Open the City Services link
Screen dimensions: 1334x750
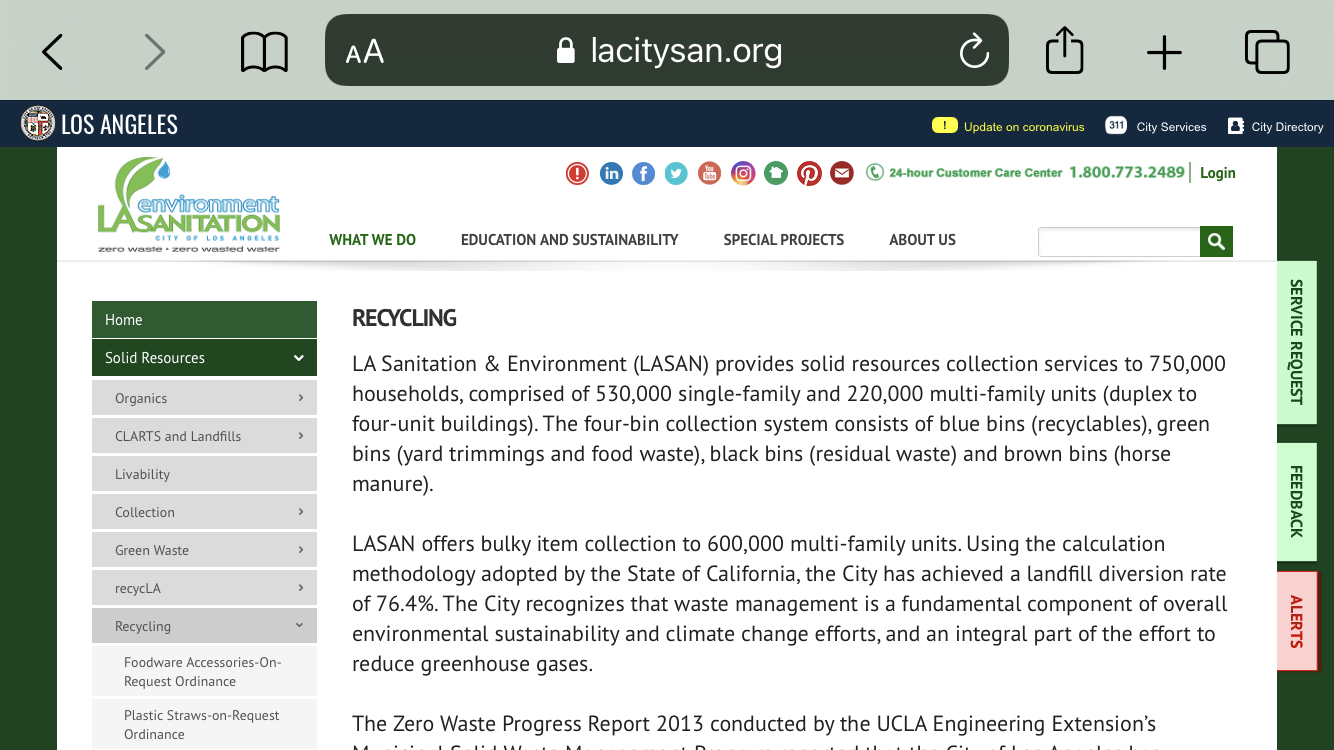1171,127
